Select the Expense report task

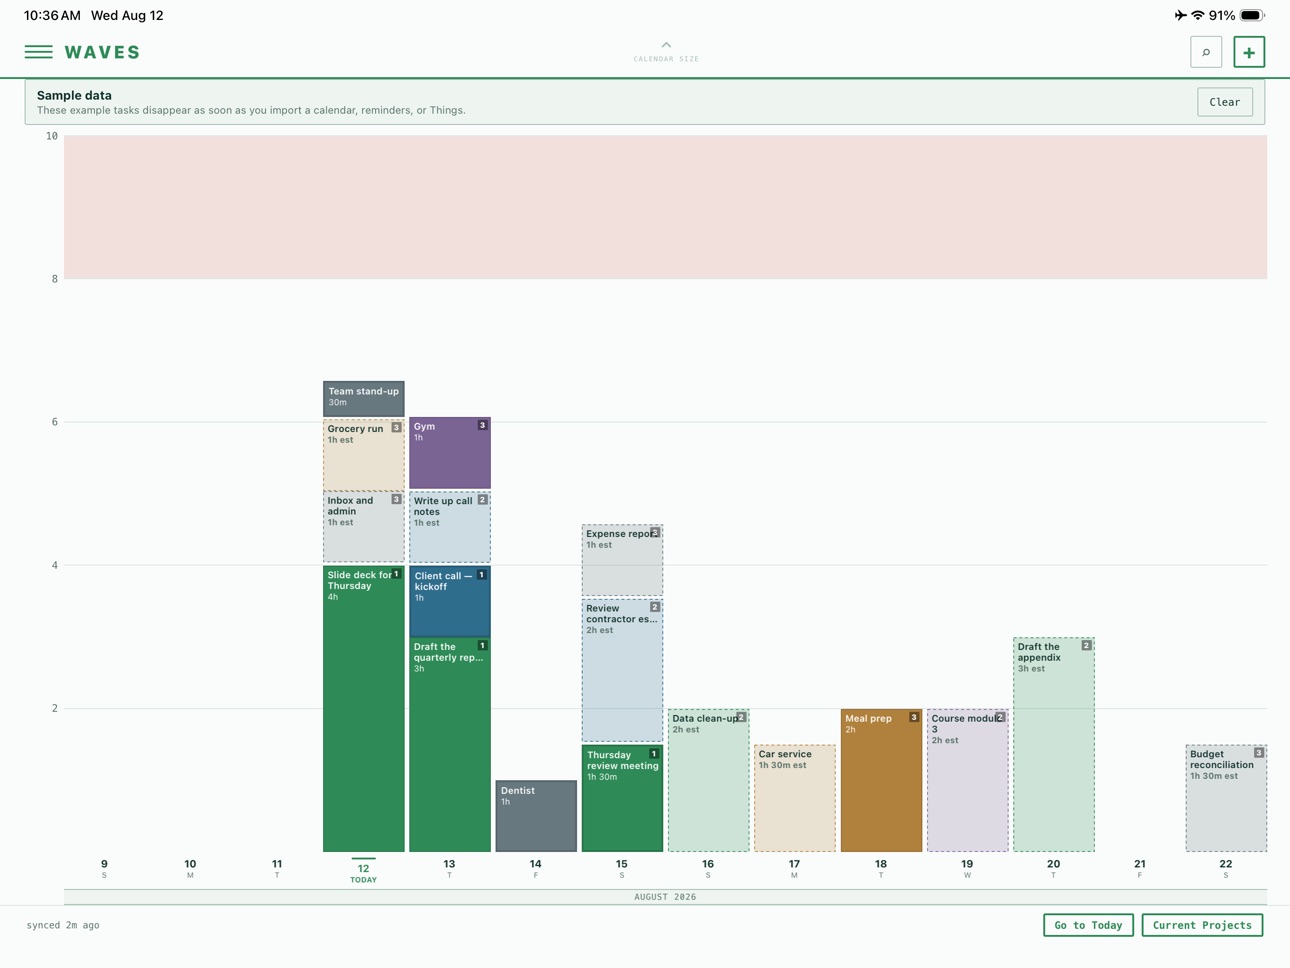[x=622, y=560]
